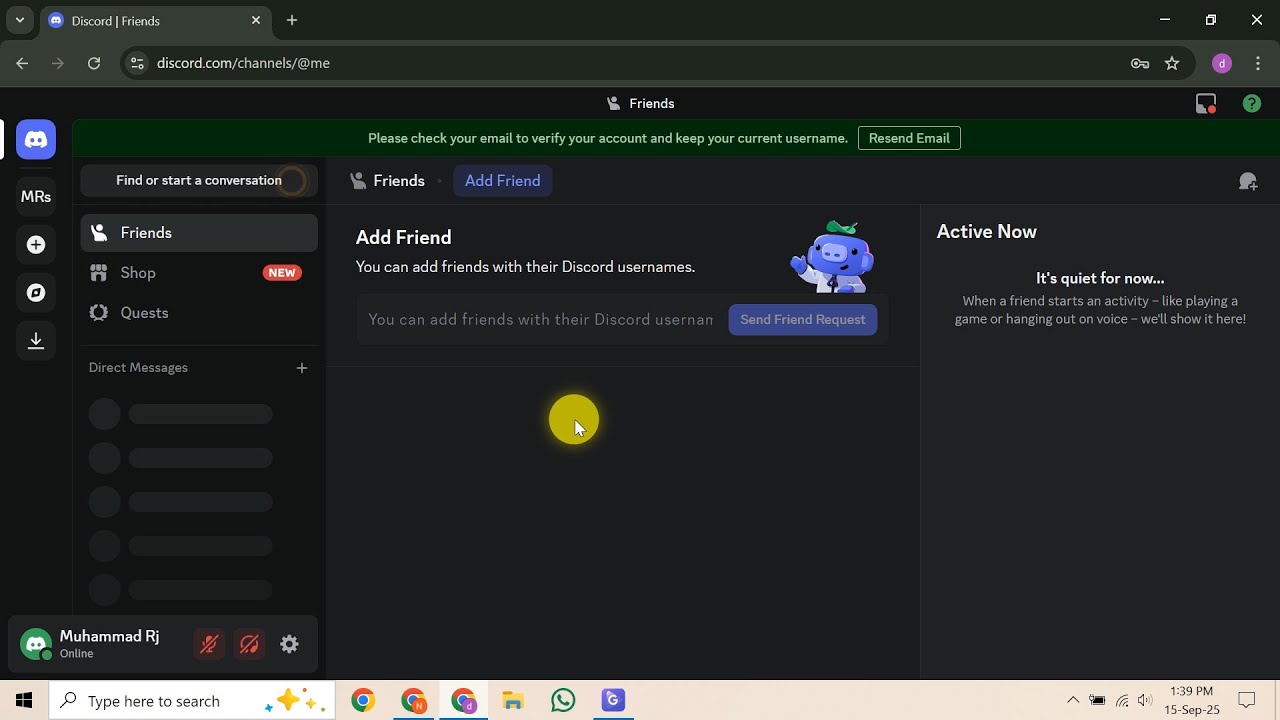
Task: Open Quests in the sidebar
Action: pyautogui.click(x=199, y=313)
